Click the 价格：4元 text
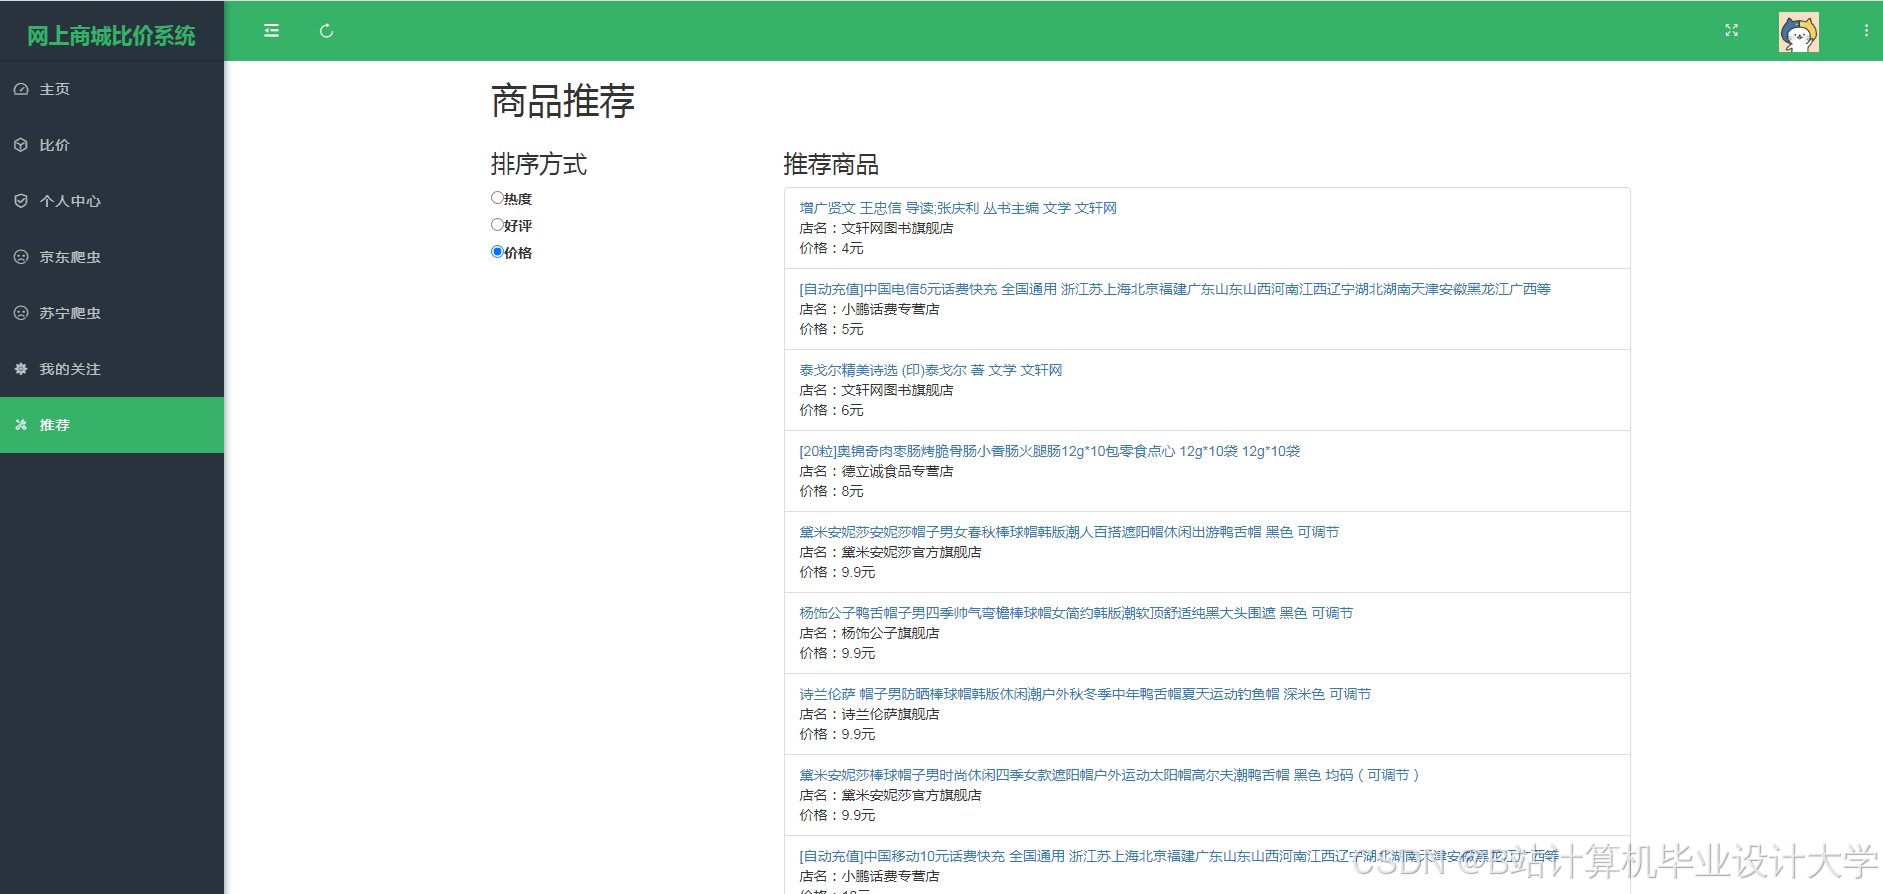The height and width of the screenshot is (894, 1883). coord(831,248)
